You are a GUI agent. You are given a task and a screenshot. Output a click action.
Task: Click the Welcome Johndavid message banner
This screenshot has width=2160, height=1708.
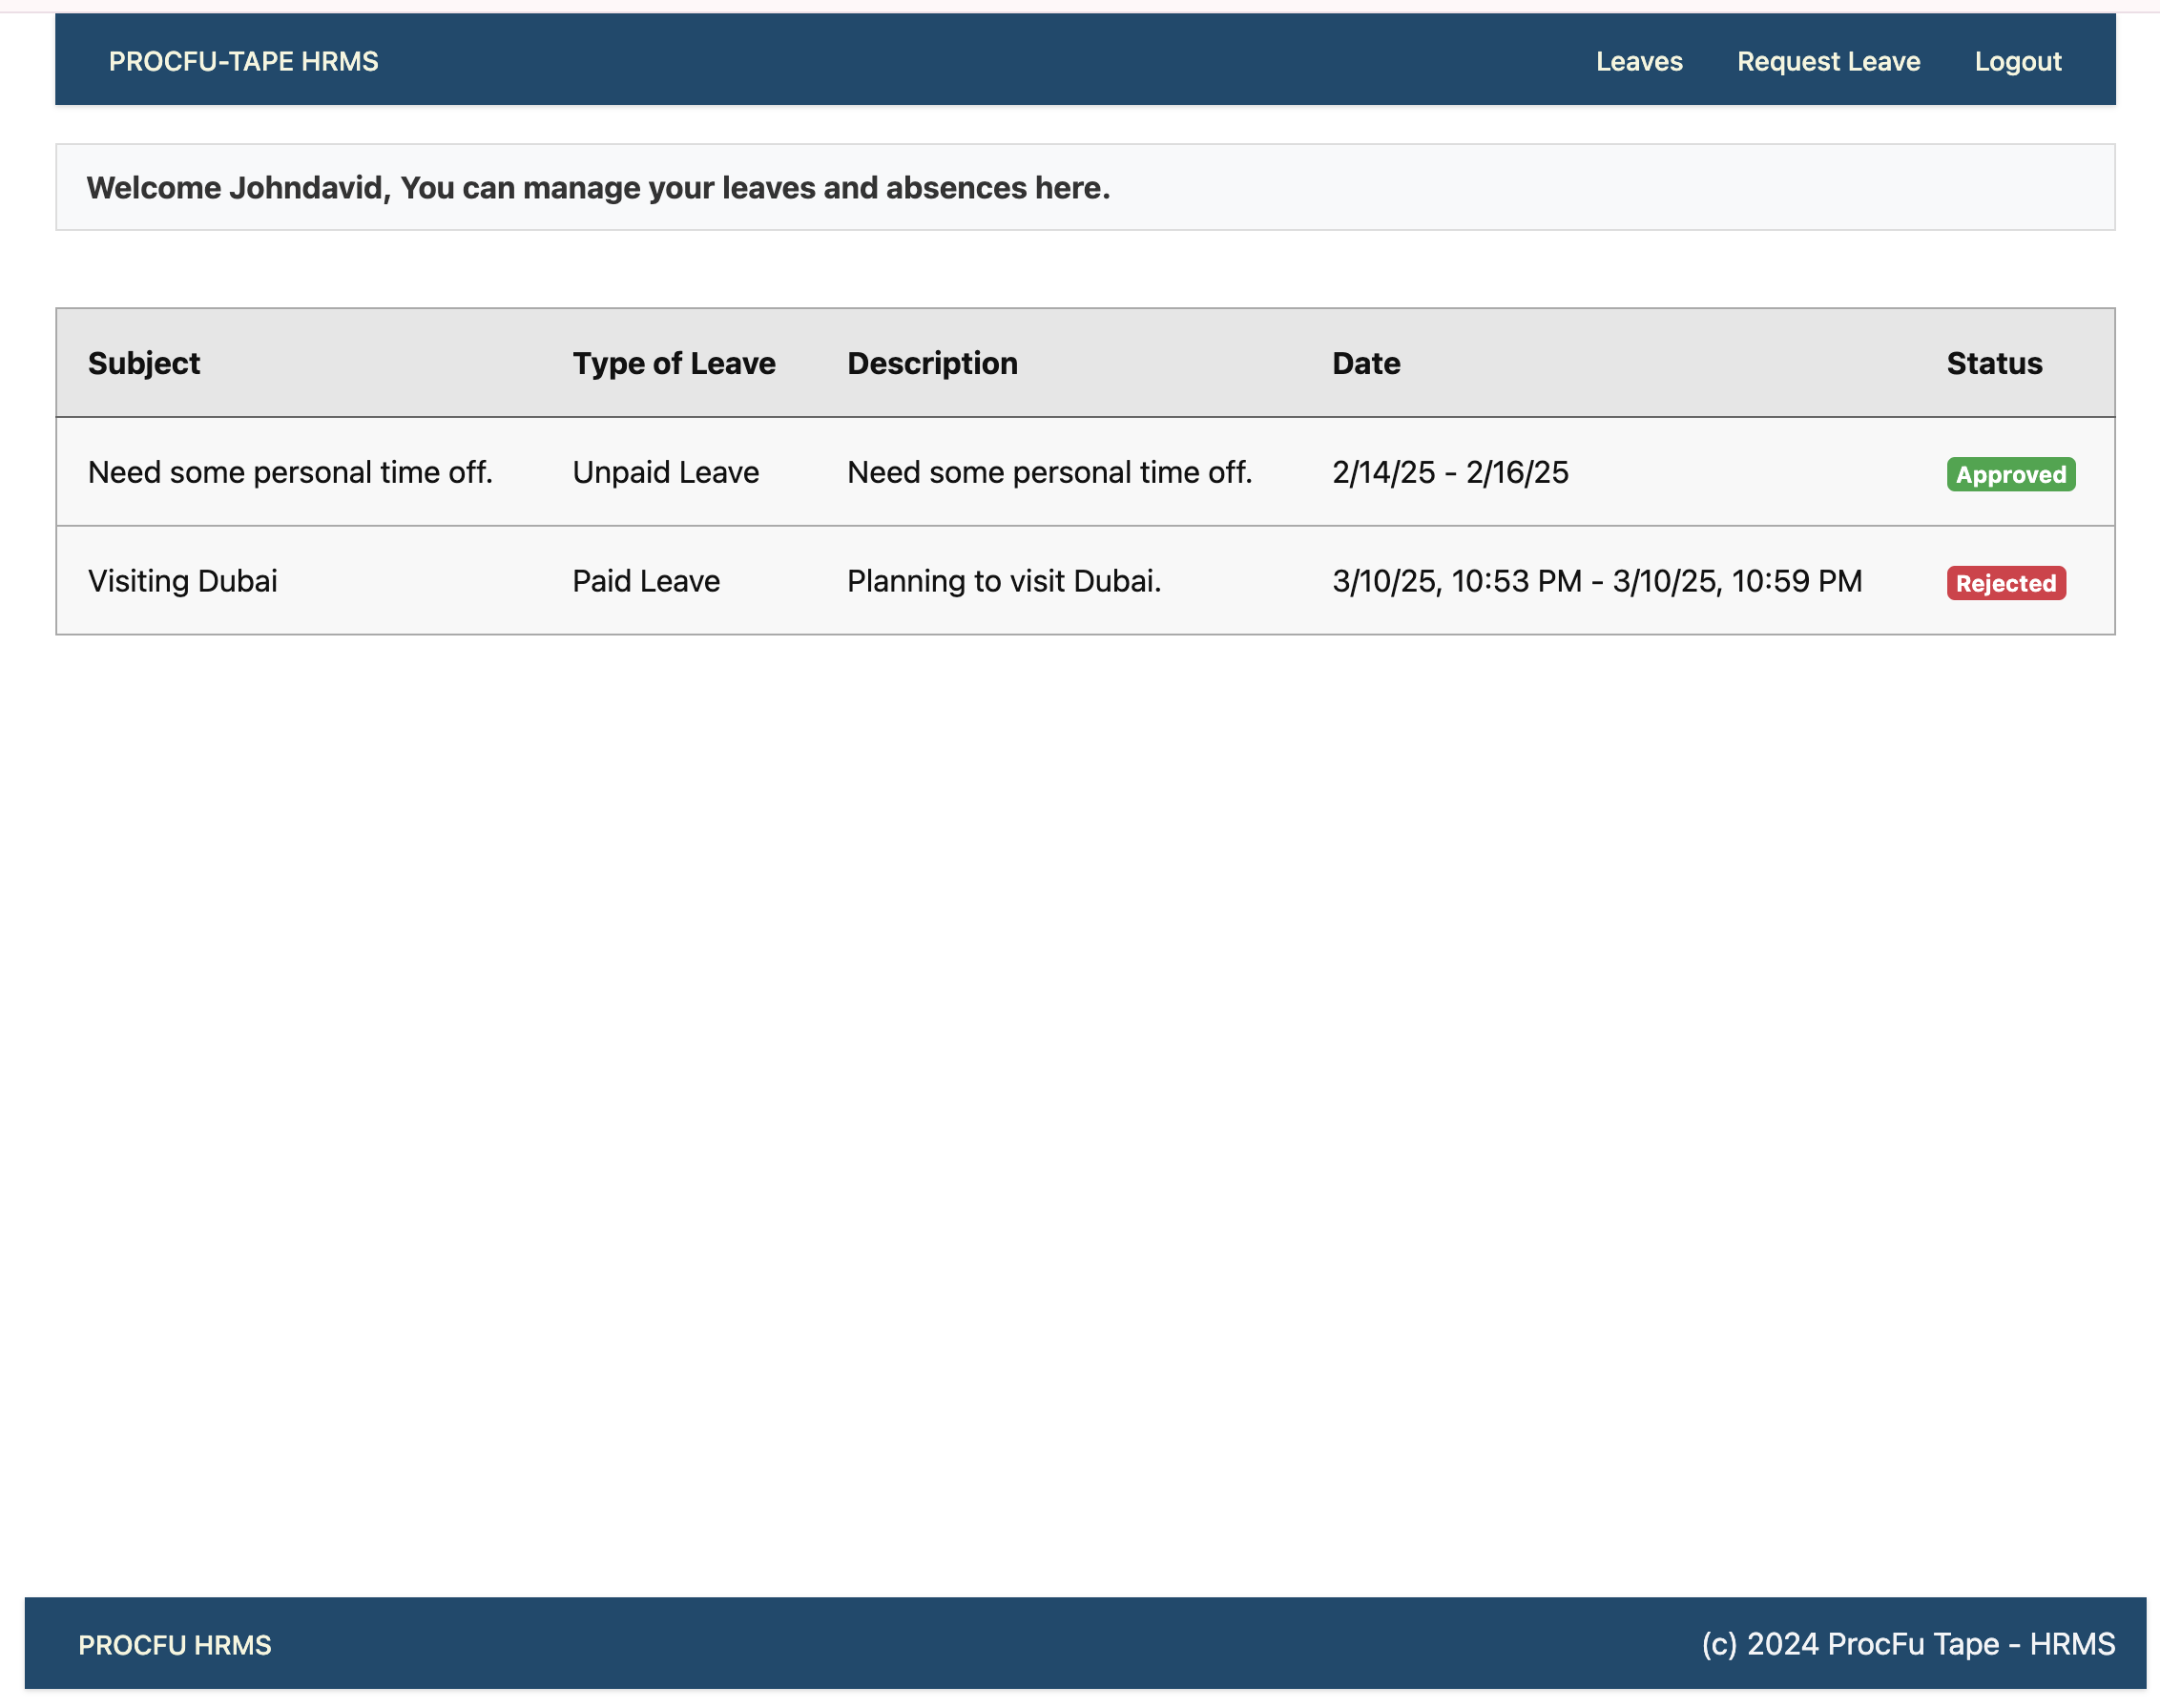pyautogui.click(x=598, y=188)
